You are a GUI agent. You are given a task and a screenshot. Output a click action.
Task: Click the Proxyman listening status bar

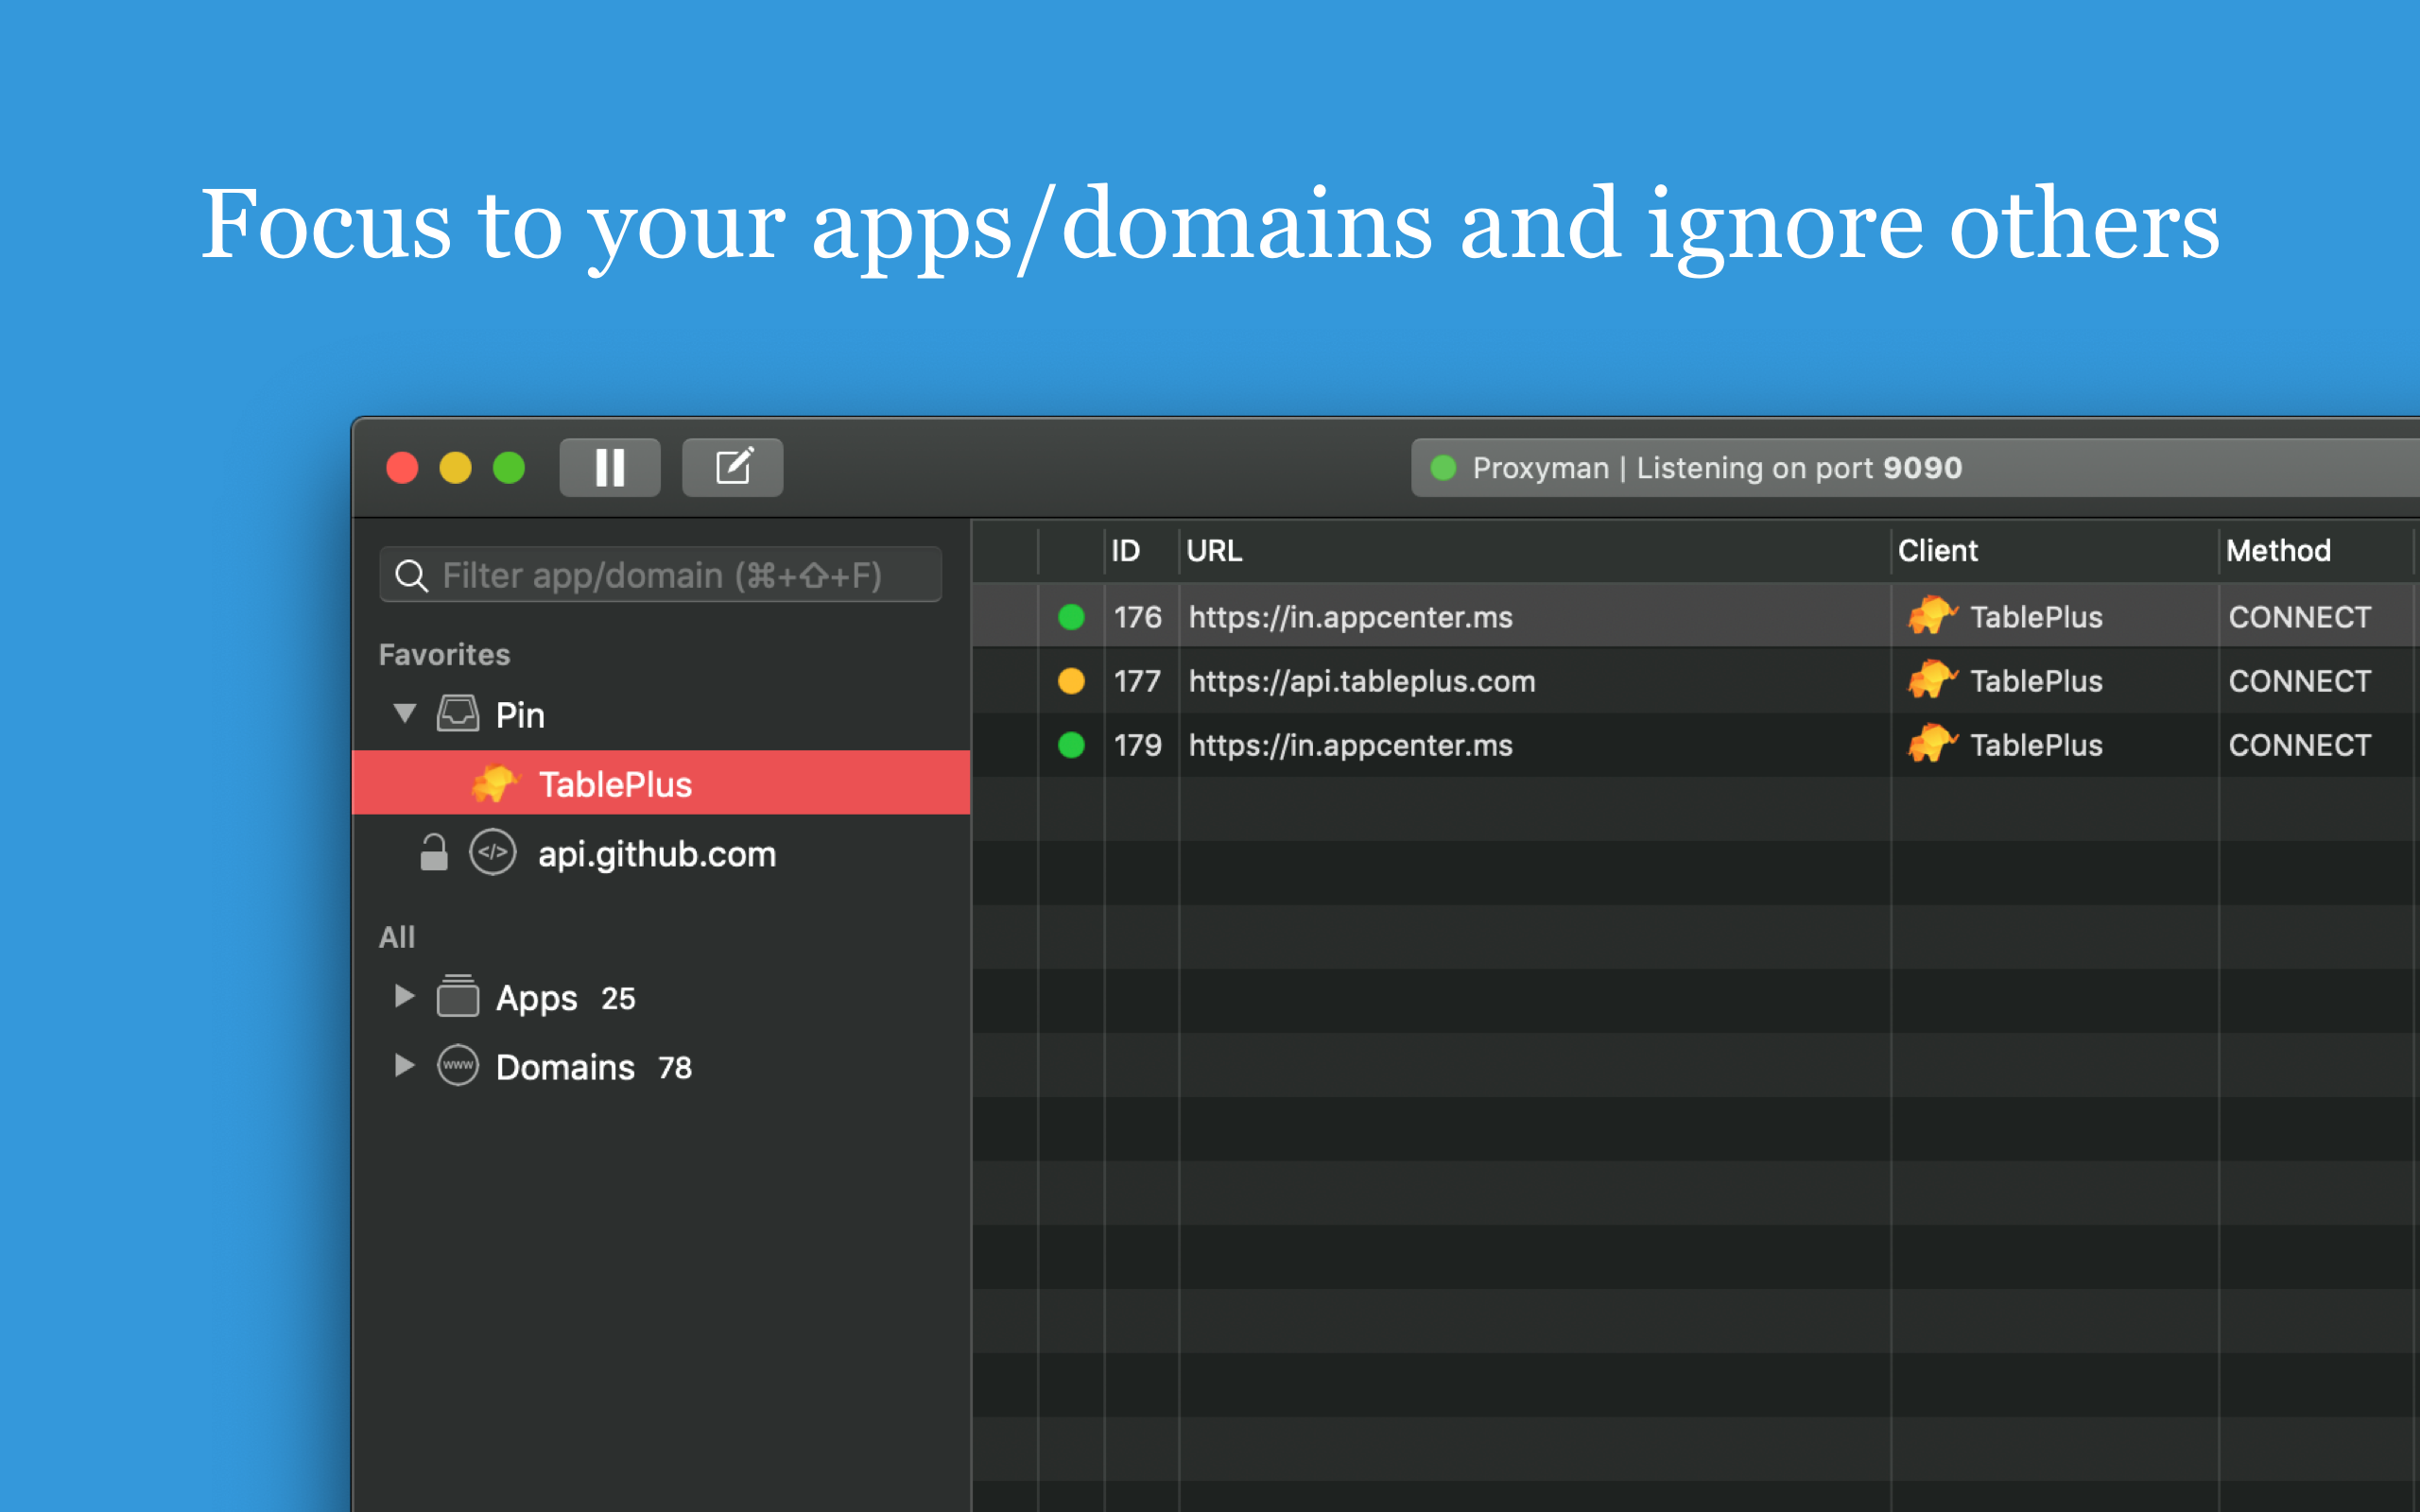pyautogui.click(x=1915, y=467)
